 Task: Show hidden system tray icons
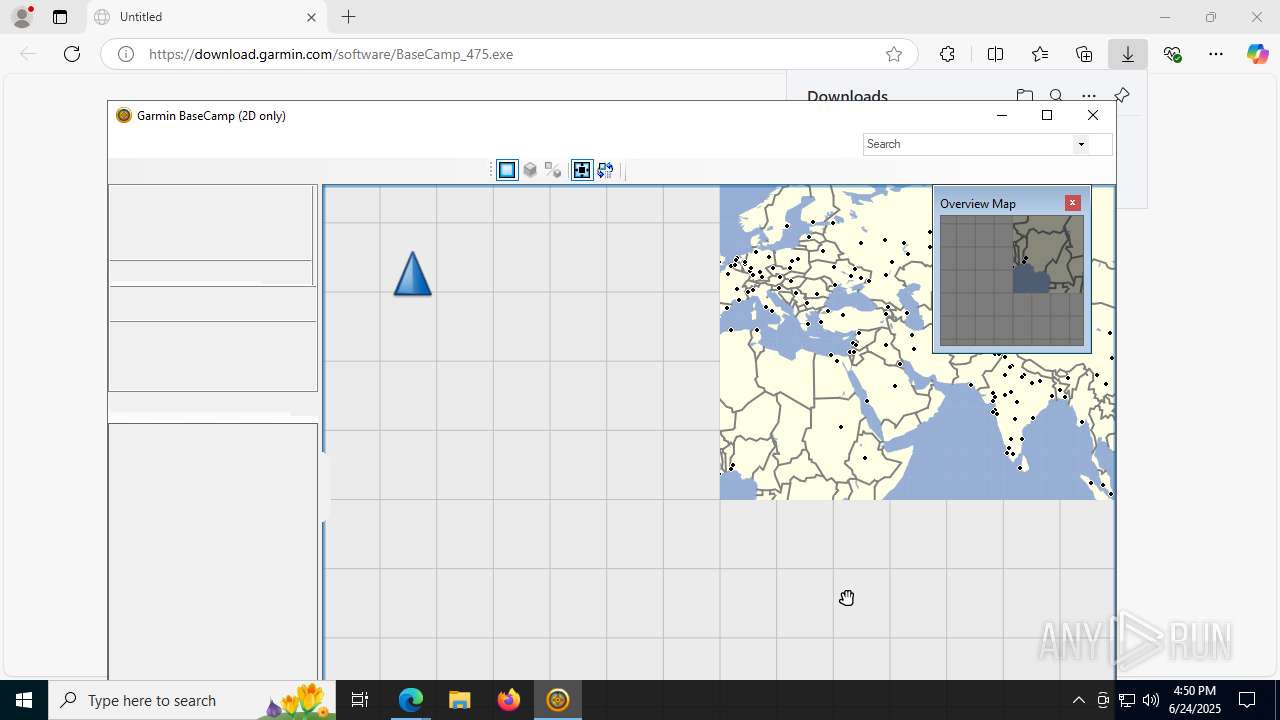click(x=1078, y=700)
